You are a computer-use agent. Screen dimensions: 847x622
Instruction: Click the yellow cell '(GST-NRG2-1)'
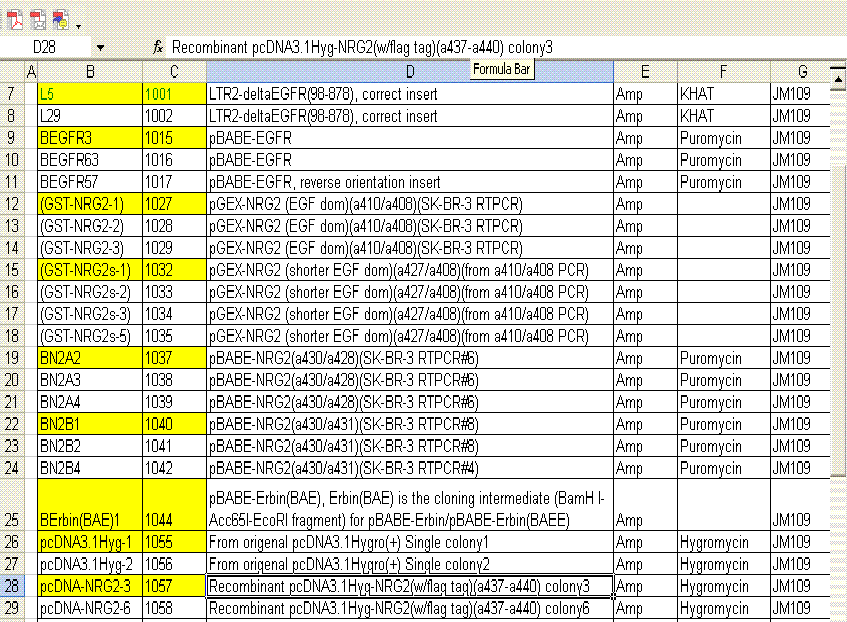click(x=90, y=204)
